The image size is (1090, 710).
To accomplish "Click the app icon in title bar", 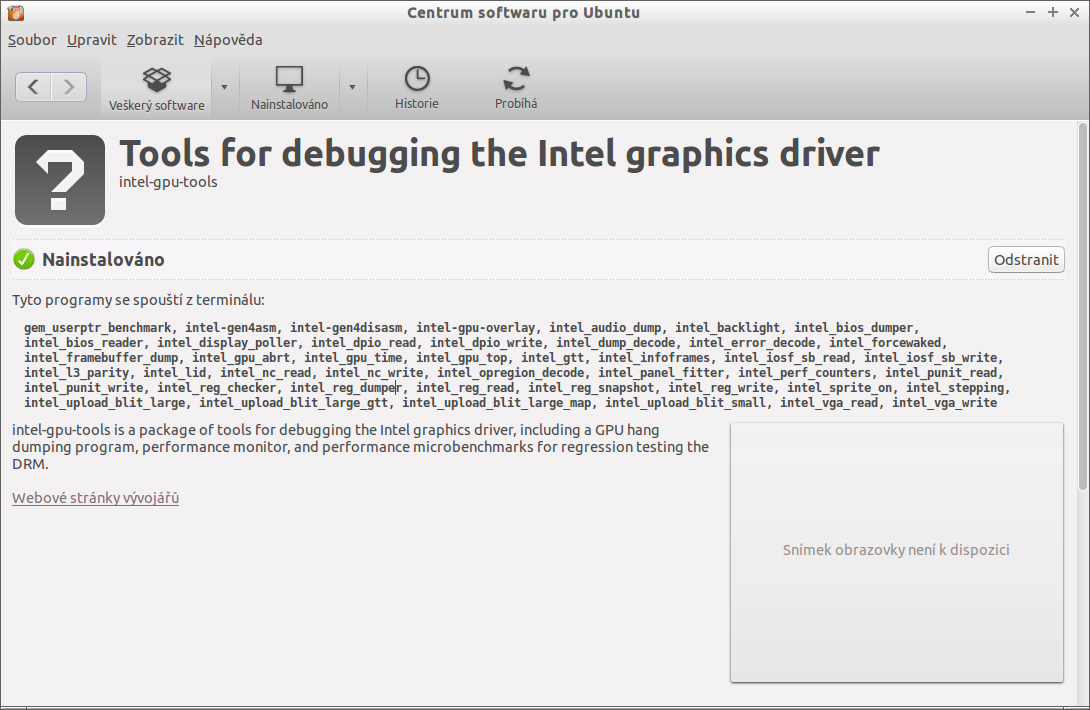I will (14, 13).
